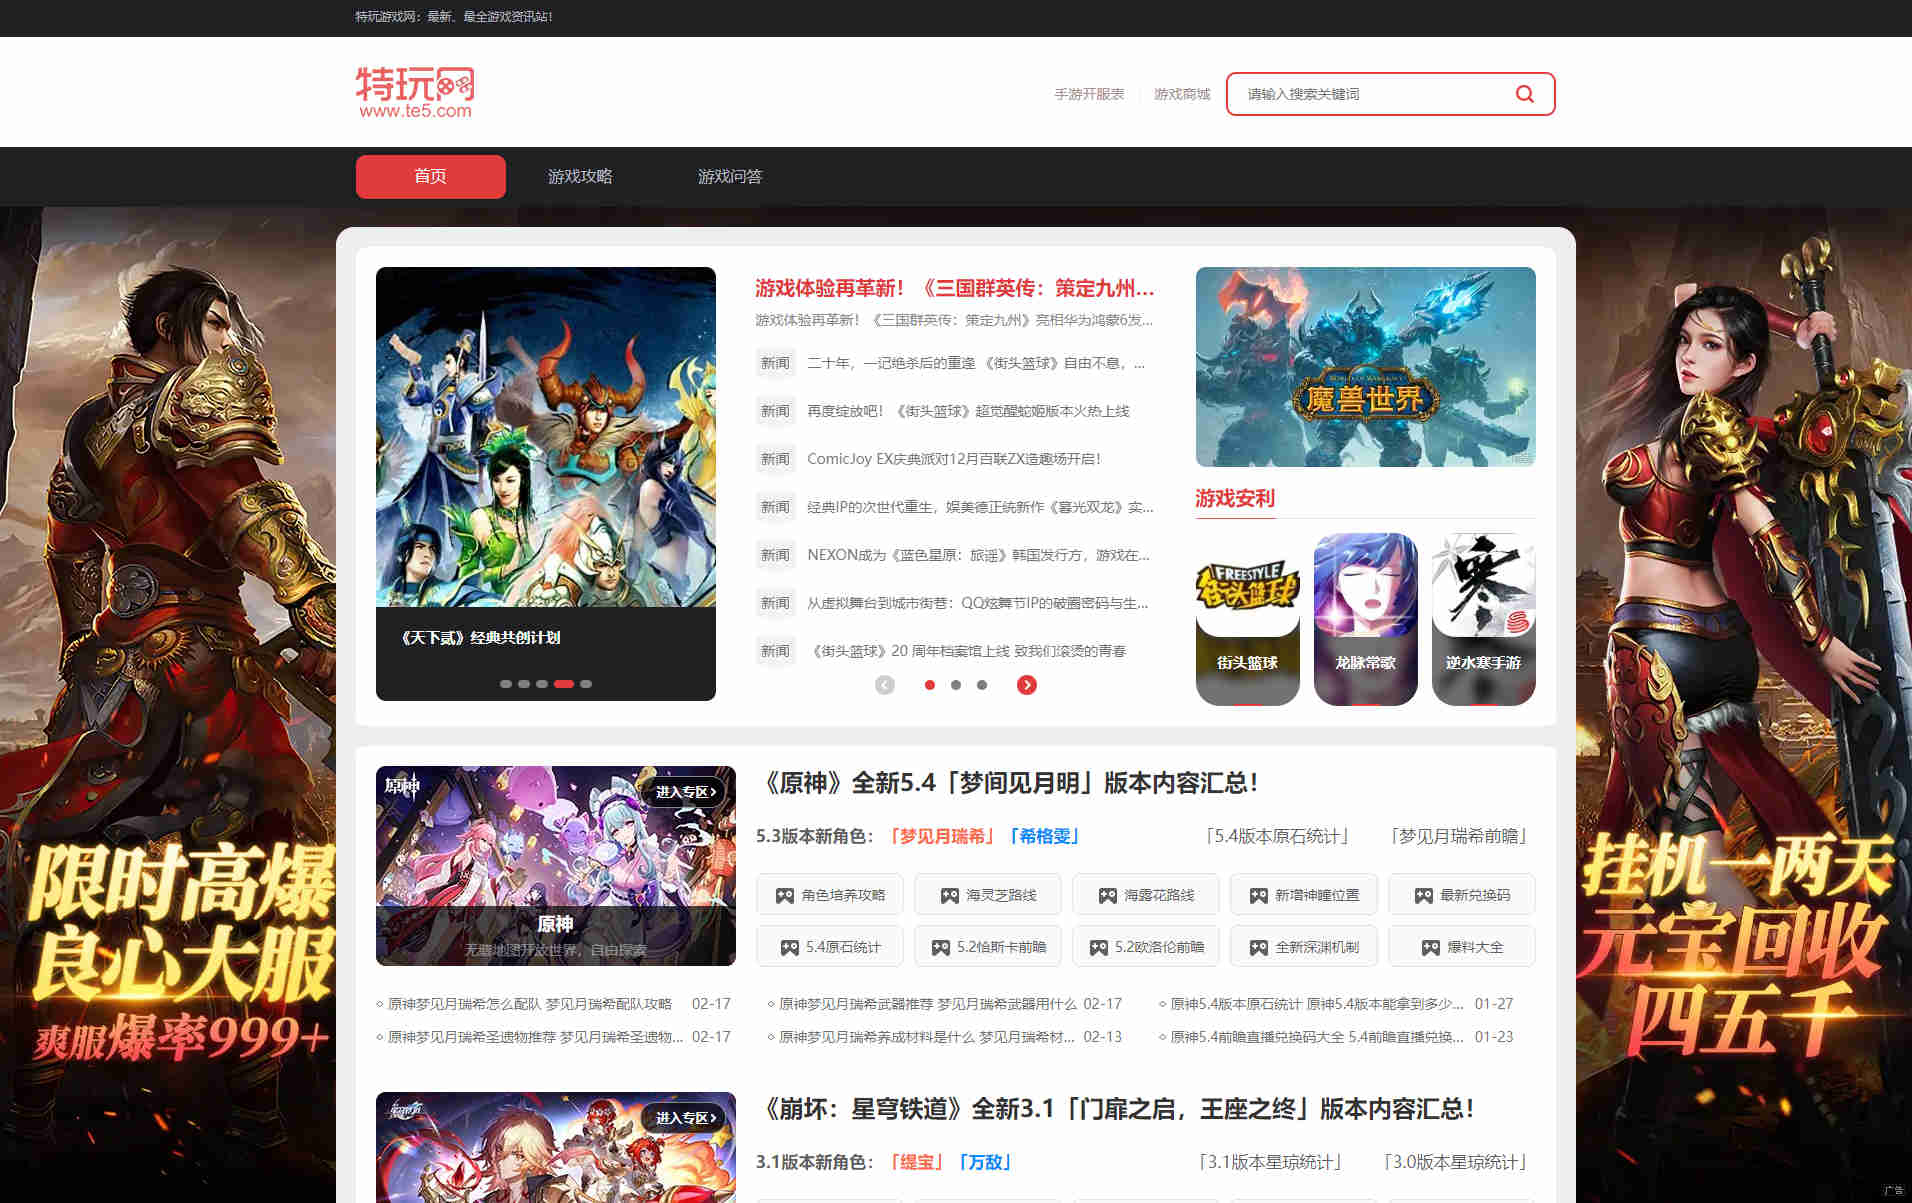Click the search magnifier icon

click(1524, 94)
